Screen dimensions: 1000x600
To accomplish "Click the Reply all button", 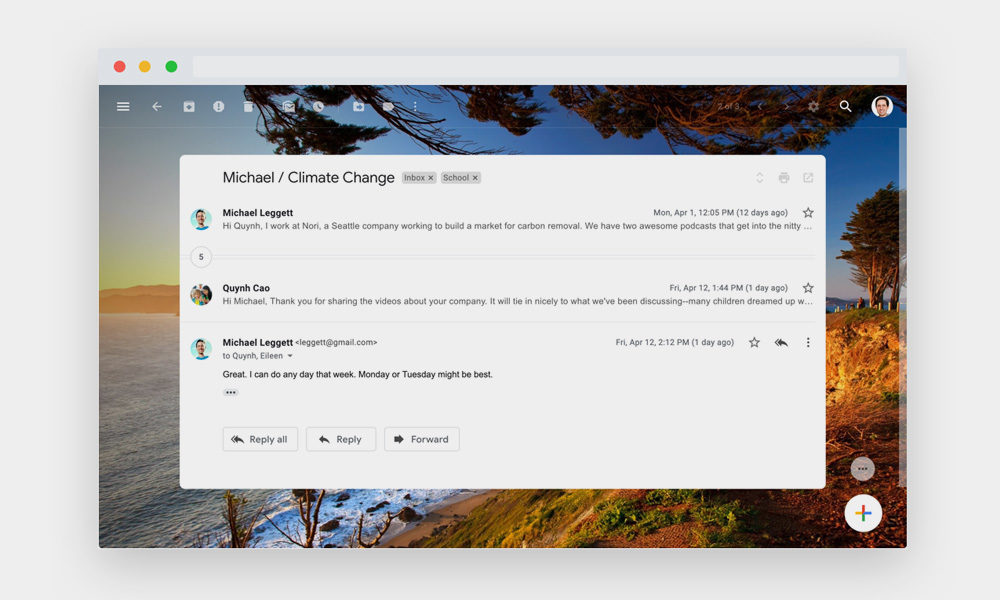I will click(260, 439).
